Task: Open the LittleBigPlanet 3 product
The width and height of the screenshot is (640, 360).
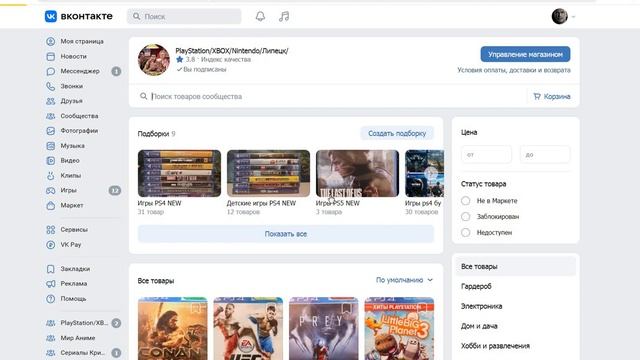Action: [399, 329]
